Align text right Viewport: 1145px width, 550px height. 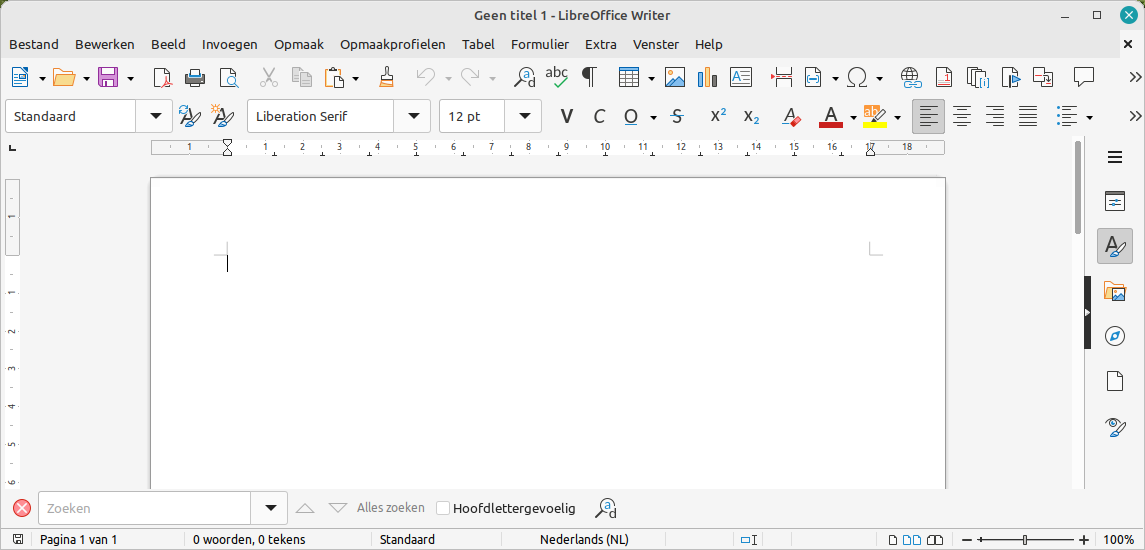point(995,116)
